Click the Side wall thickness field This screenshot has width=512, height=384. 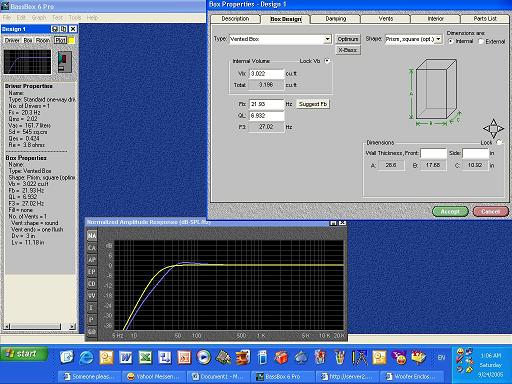(x=475, y=153)
